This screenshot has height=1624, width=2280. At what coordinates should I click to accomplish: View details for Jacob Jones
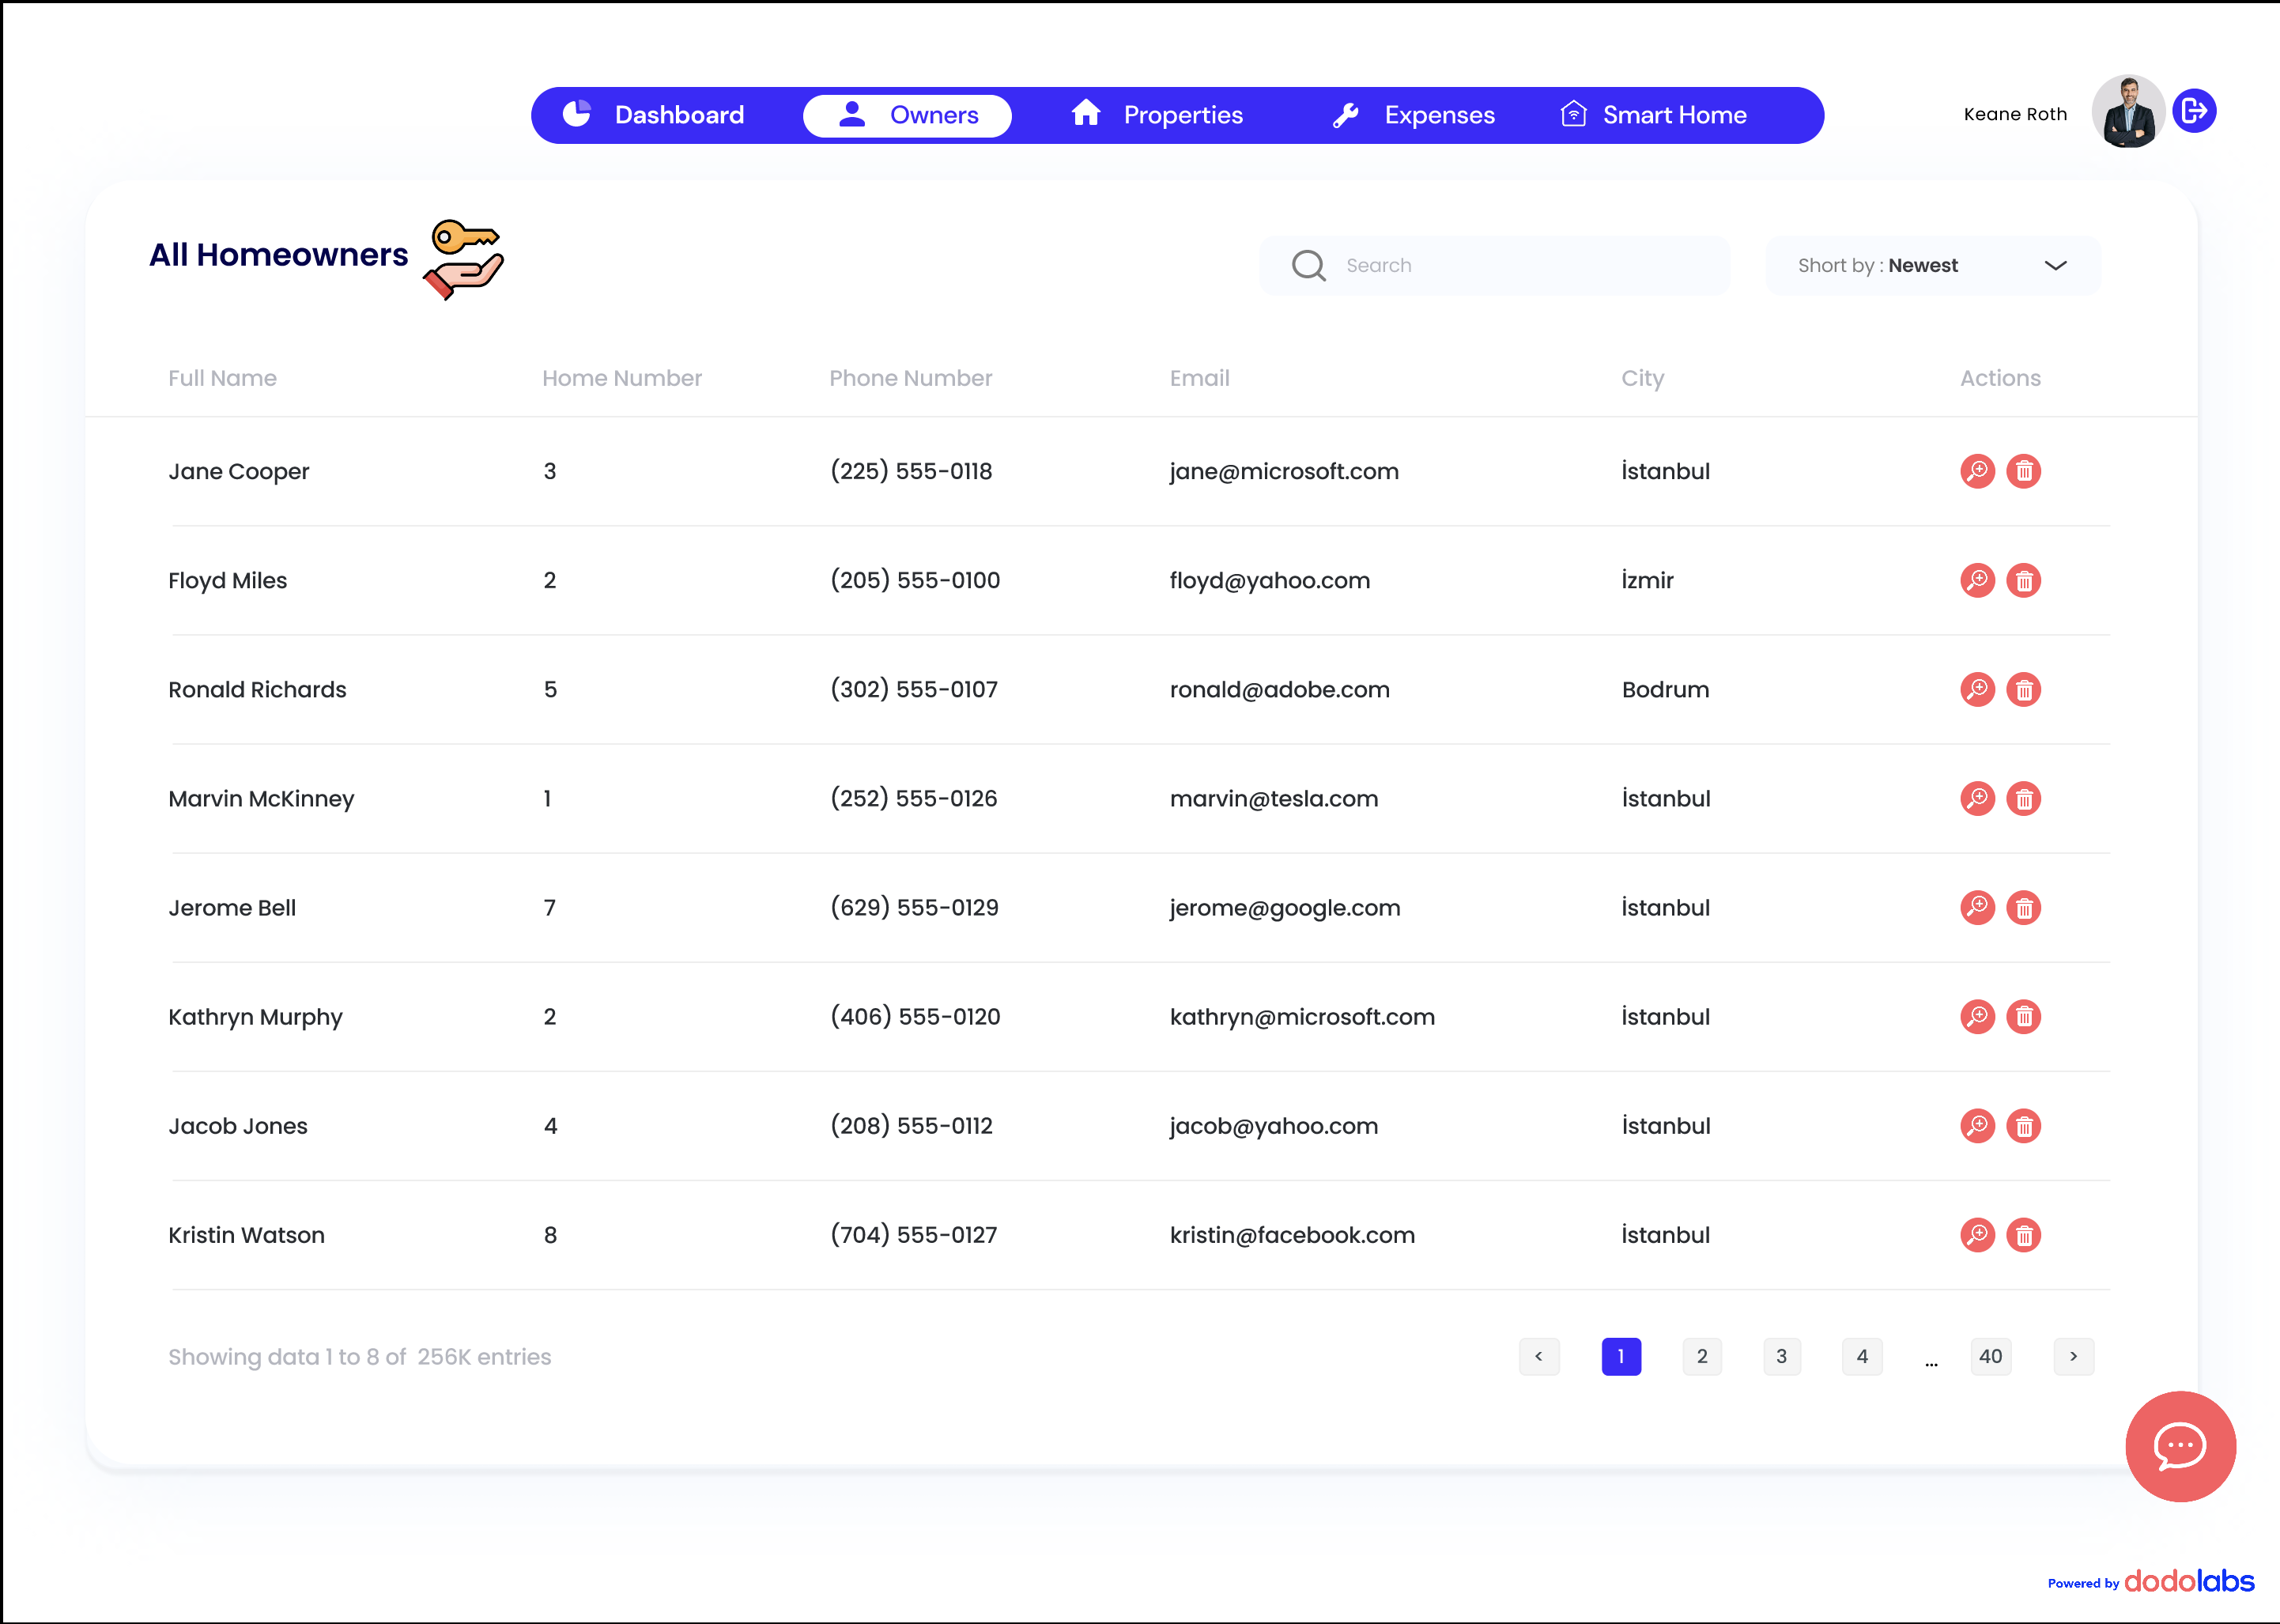pyautogui.click(x=1977, y=1125)
